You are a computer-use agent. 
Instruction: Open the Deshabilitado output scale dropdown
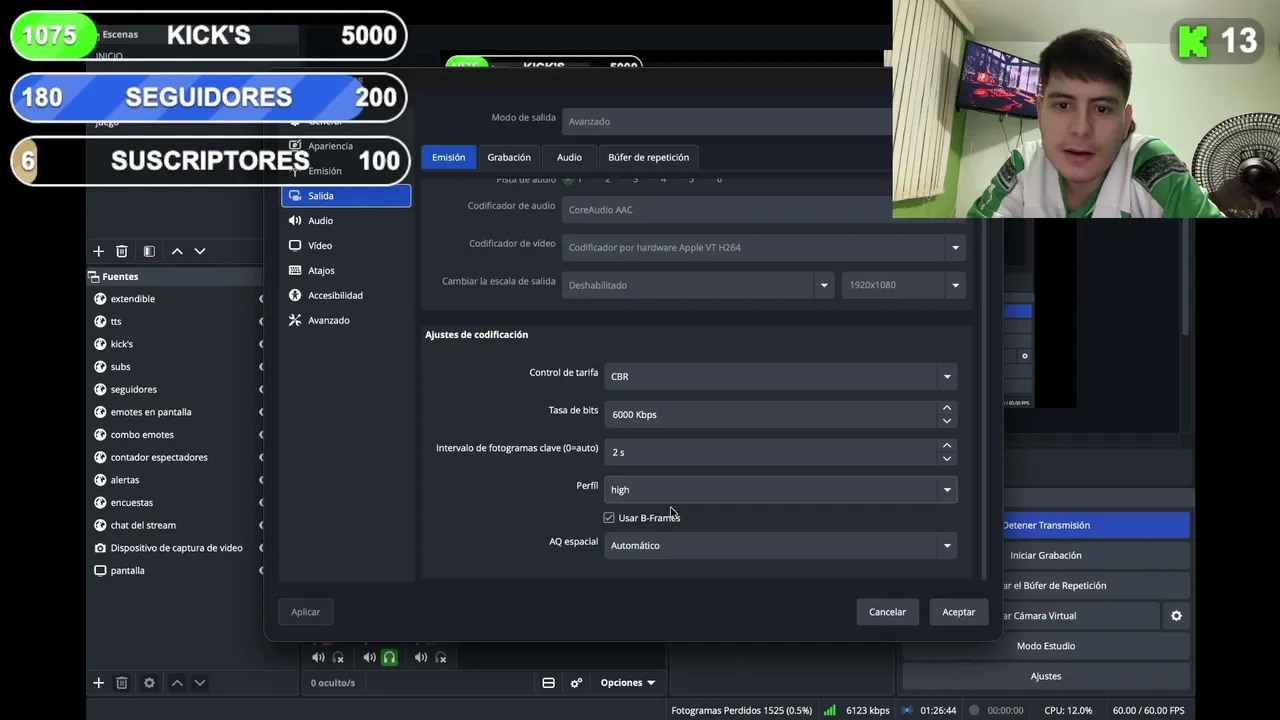coord(698,285)
